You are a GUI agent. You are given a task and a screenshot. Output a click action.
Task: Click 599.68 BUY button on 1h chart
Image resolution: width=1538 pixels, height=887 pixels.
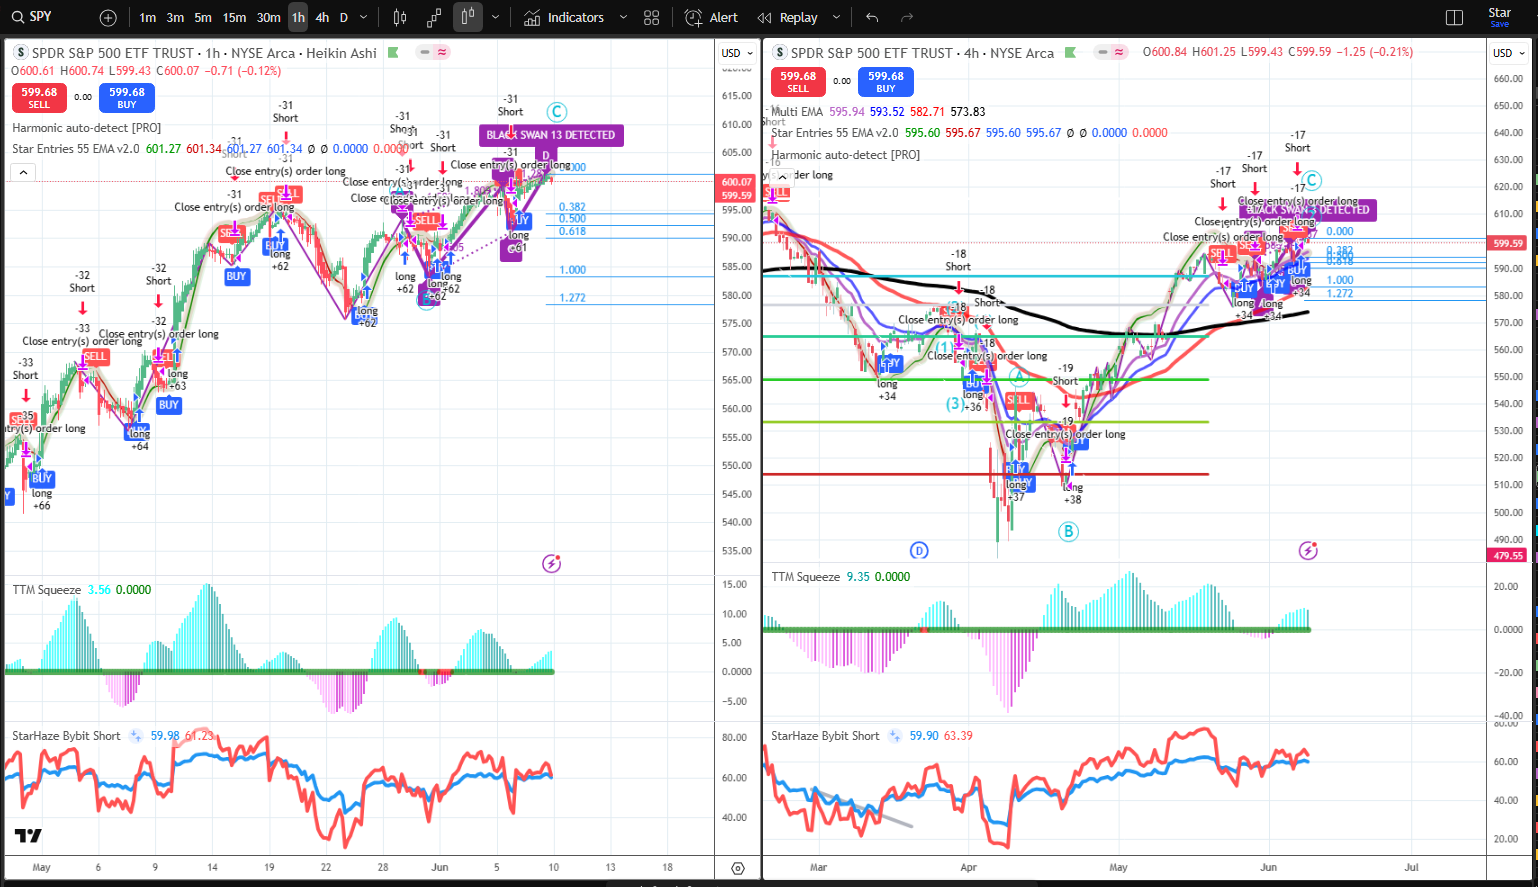pos(127,97)
